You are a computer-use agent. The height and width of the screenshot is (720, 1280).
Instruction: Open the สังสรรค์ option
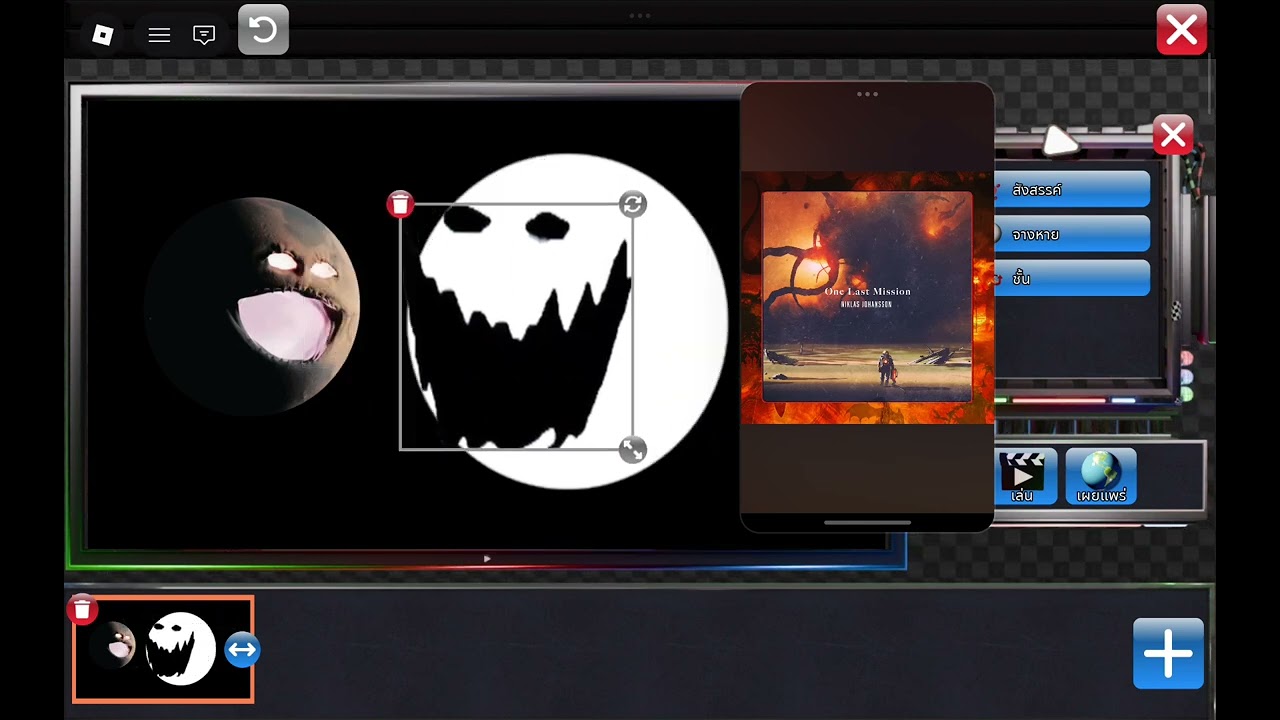(x=1073, y=189)
